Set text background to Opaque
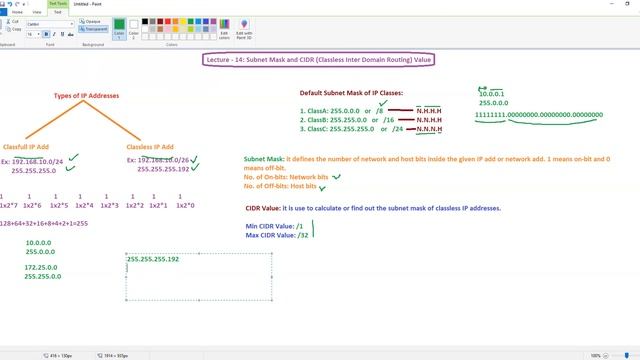Viewport: 640px width, 360px height. (x=90, y=21)
